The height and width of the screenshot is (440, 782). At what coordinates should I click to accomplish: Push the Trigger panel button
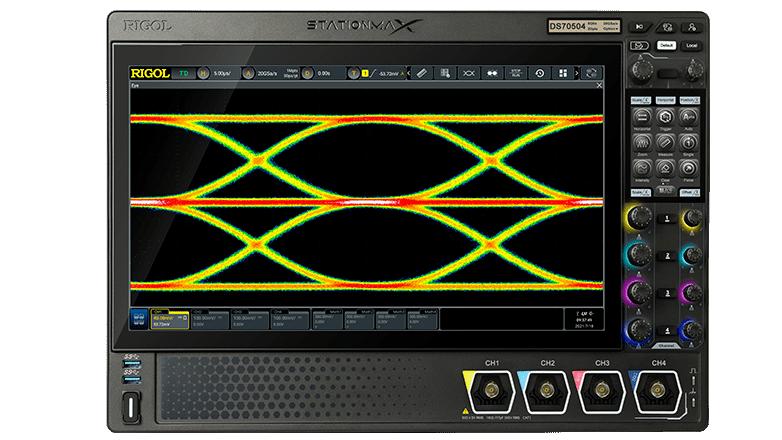pyautogui.click(x=665, y=117)
